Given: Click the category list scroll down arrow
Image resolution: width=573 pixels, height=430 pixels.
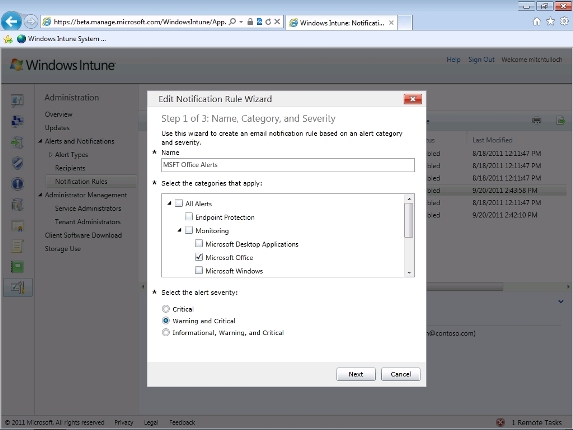Looking at the screenshot, I should [409, 273].
